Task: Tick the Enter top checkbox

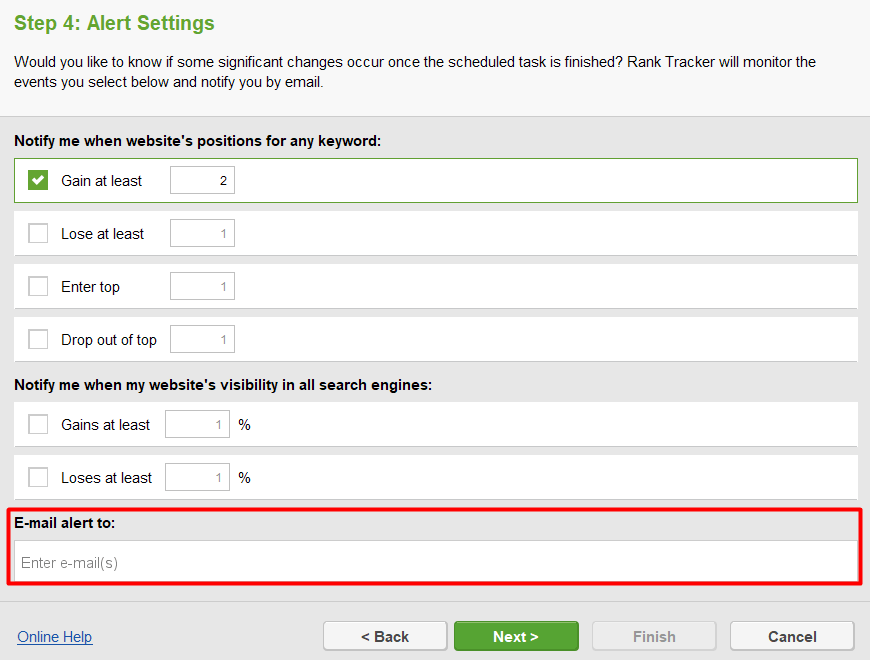Action: coord(38,286)
